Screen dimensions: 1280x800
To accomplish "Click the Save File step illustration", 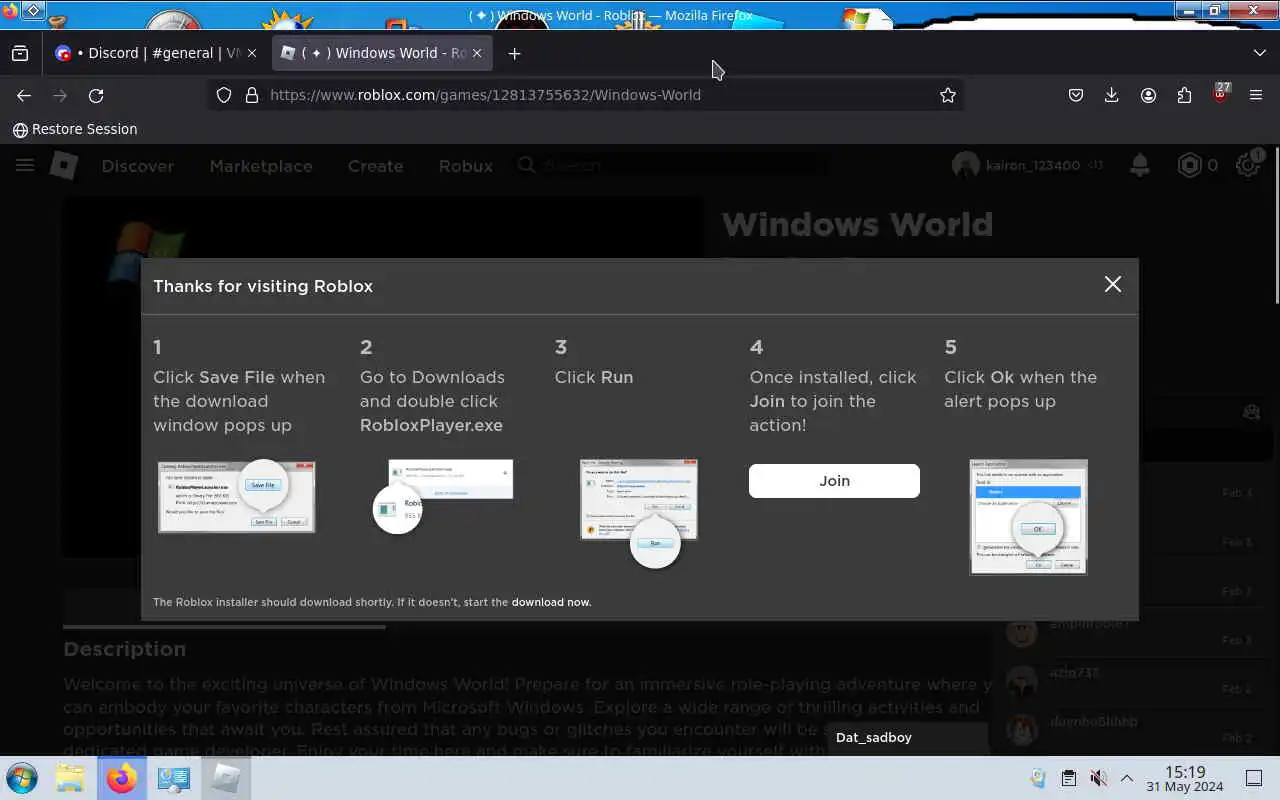I will pyautogui.click(x=236, y=496).
